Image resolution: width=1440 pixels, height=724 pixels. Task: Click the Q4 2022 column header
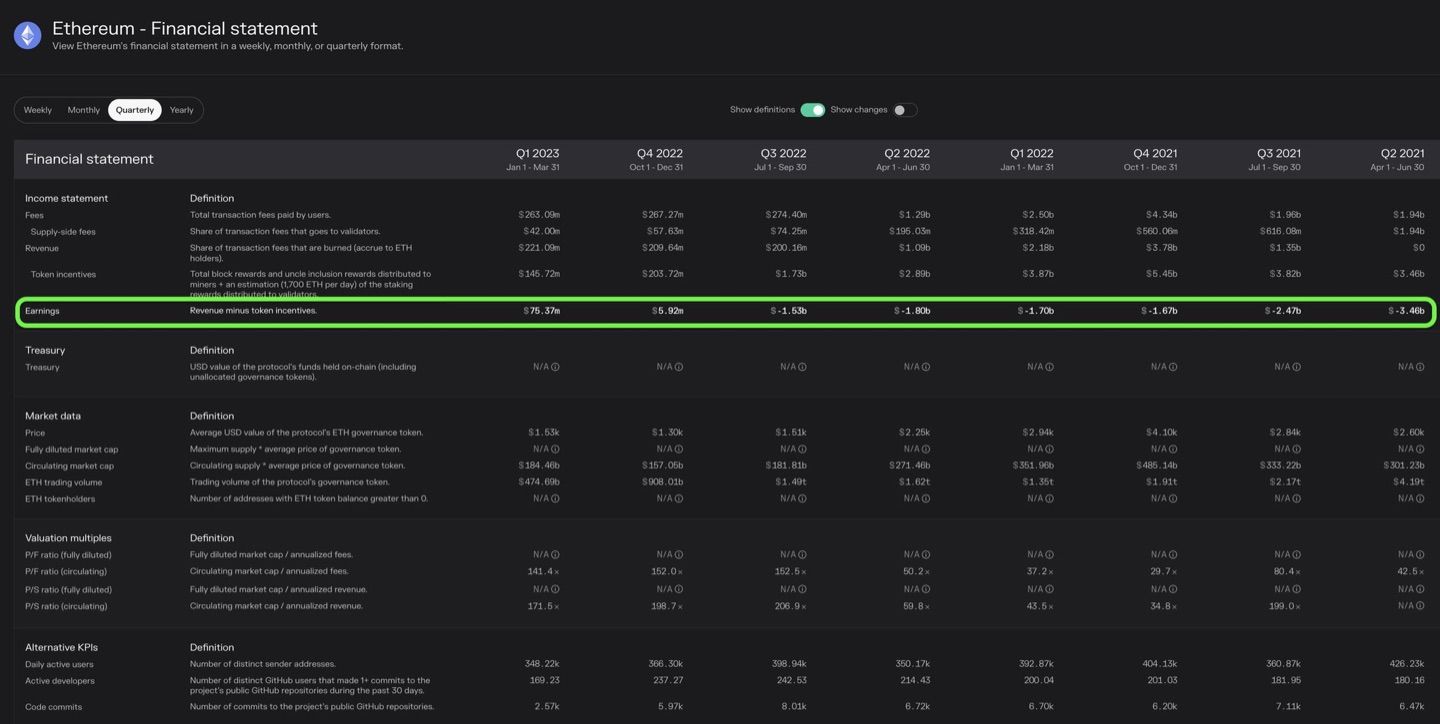click(x=656, y=159)
